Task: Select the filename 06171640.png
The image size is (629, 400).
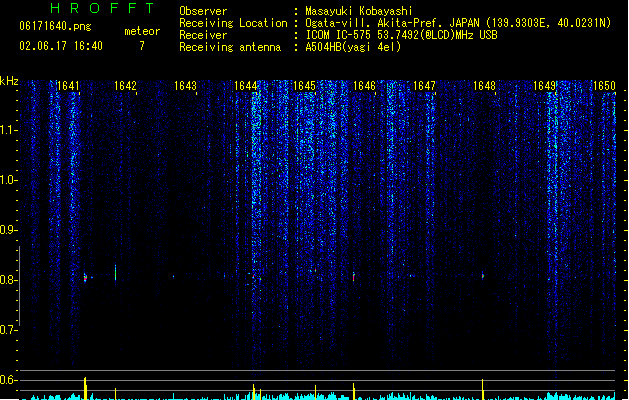Action: (55, 26)
